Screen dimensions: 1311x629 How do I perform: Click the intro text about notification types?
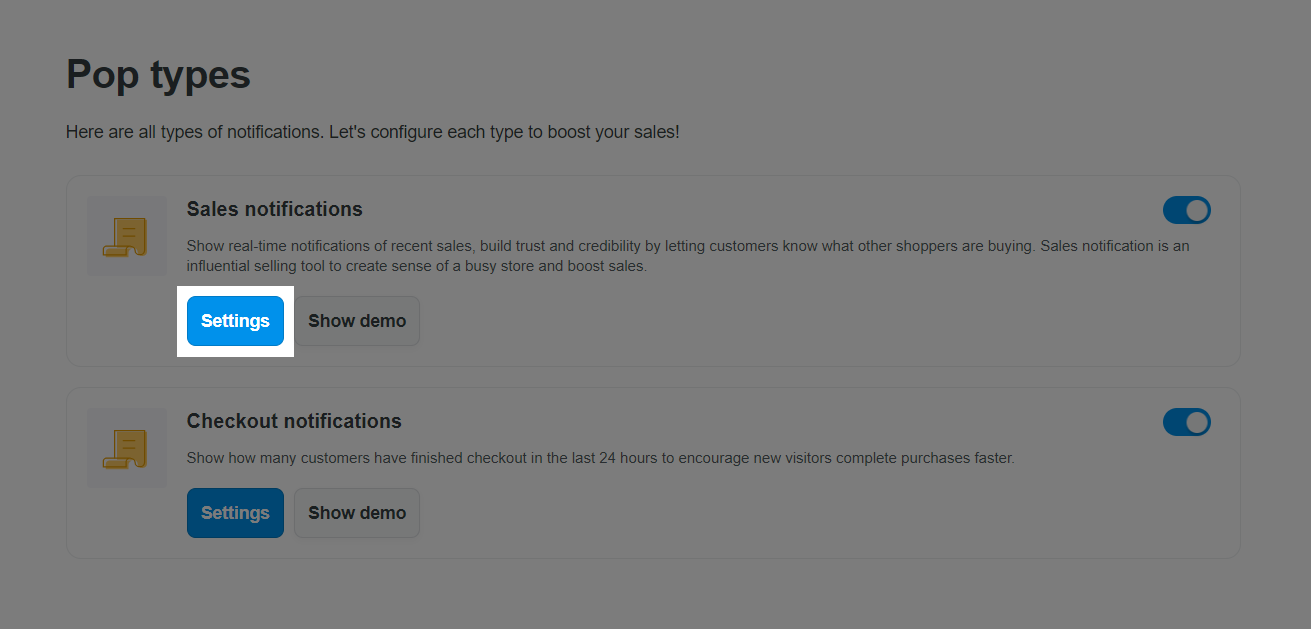[372, 132]
